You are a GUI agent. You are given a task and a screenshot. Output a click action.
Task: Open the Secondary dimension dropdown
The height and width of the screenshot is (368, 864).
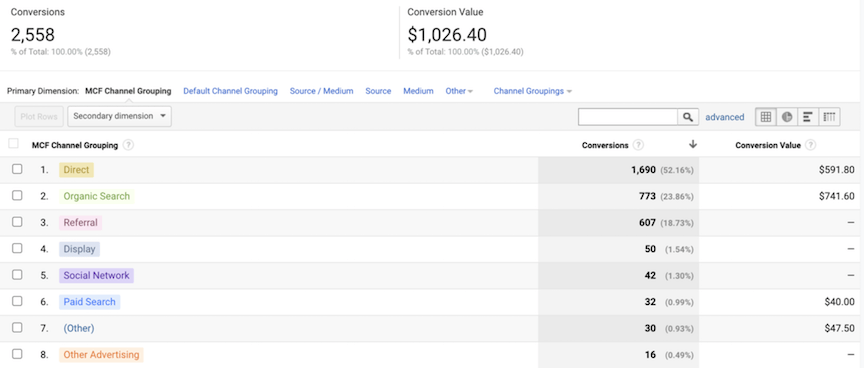coord(120,116)
